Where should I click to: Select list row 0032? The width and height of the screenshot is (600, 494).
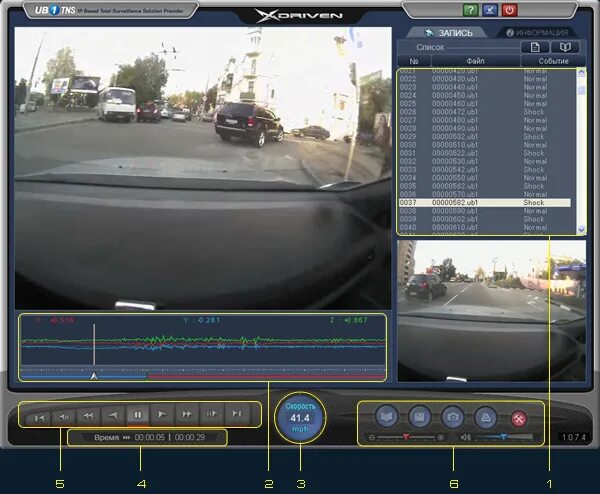(485, 161)
